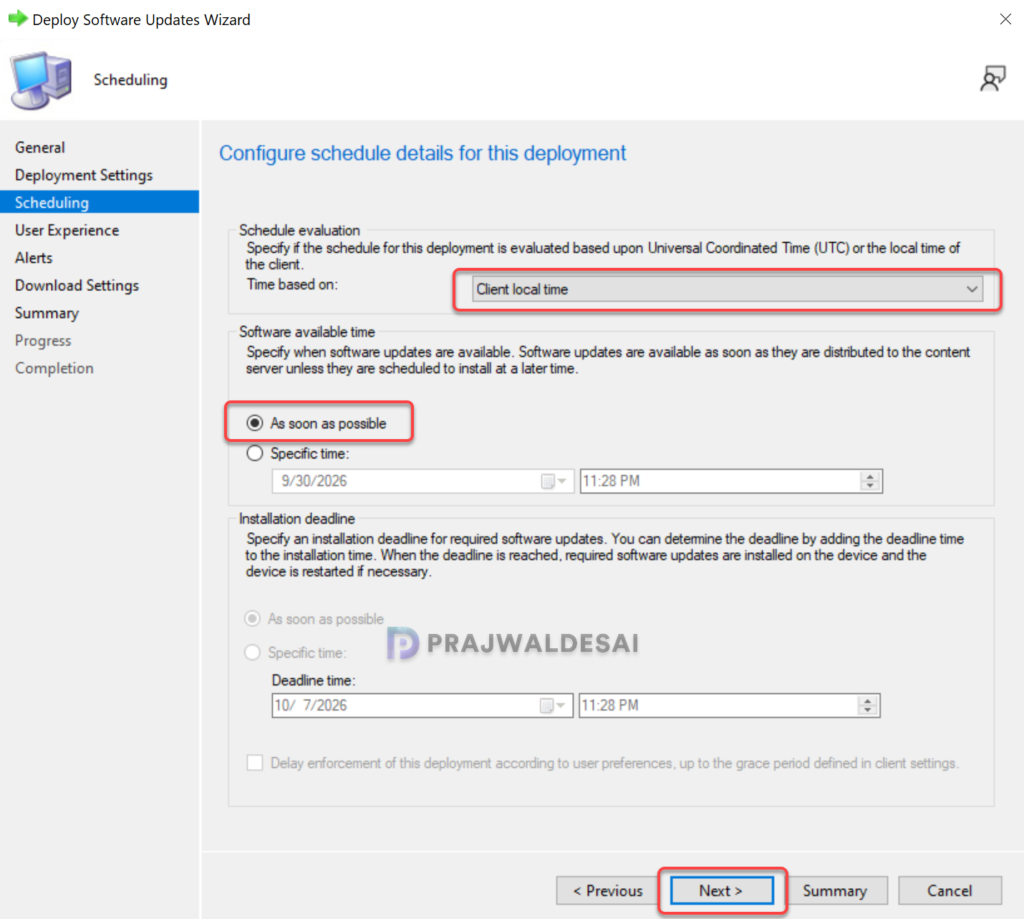Select Software available As soon as possible radio
Viewport: 1024px width, 919px height.
tap(255, 423)
